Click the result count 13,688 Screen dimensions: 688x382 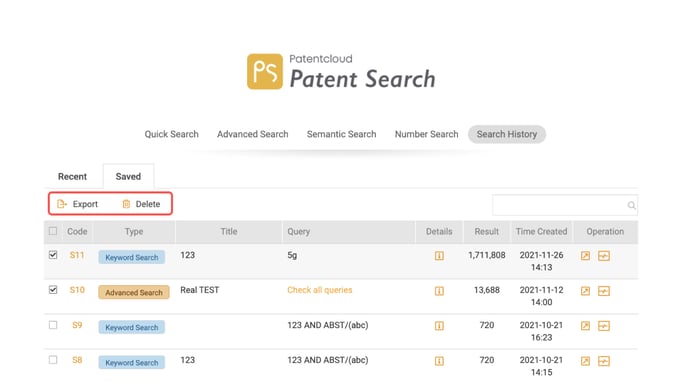487,290
